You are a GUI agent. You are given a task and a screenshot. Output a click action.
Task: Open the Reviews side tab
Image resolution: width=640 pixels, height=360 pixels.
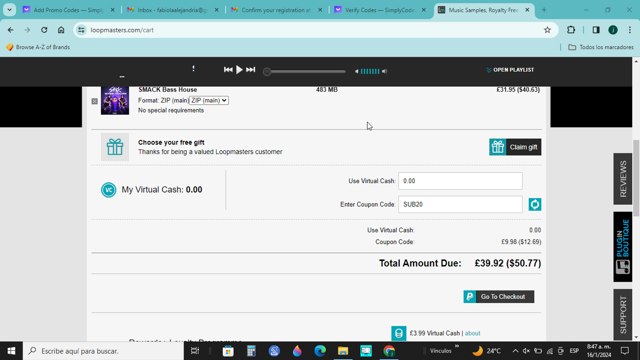pos(622,179)
